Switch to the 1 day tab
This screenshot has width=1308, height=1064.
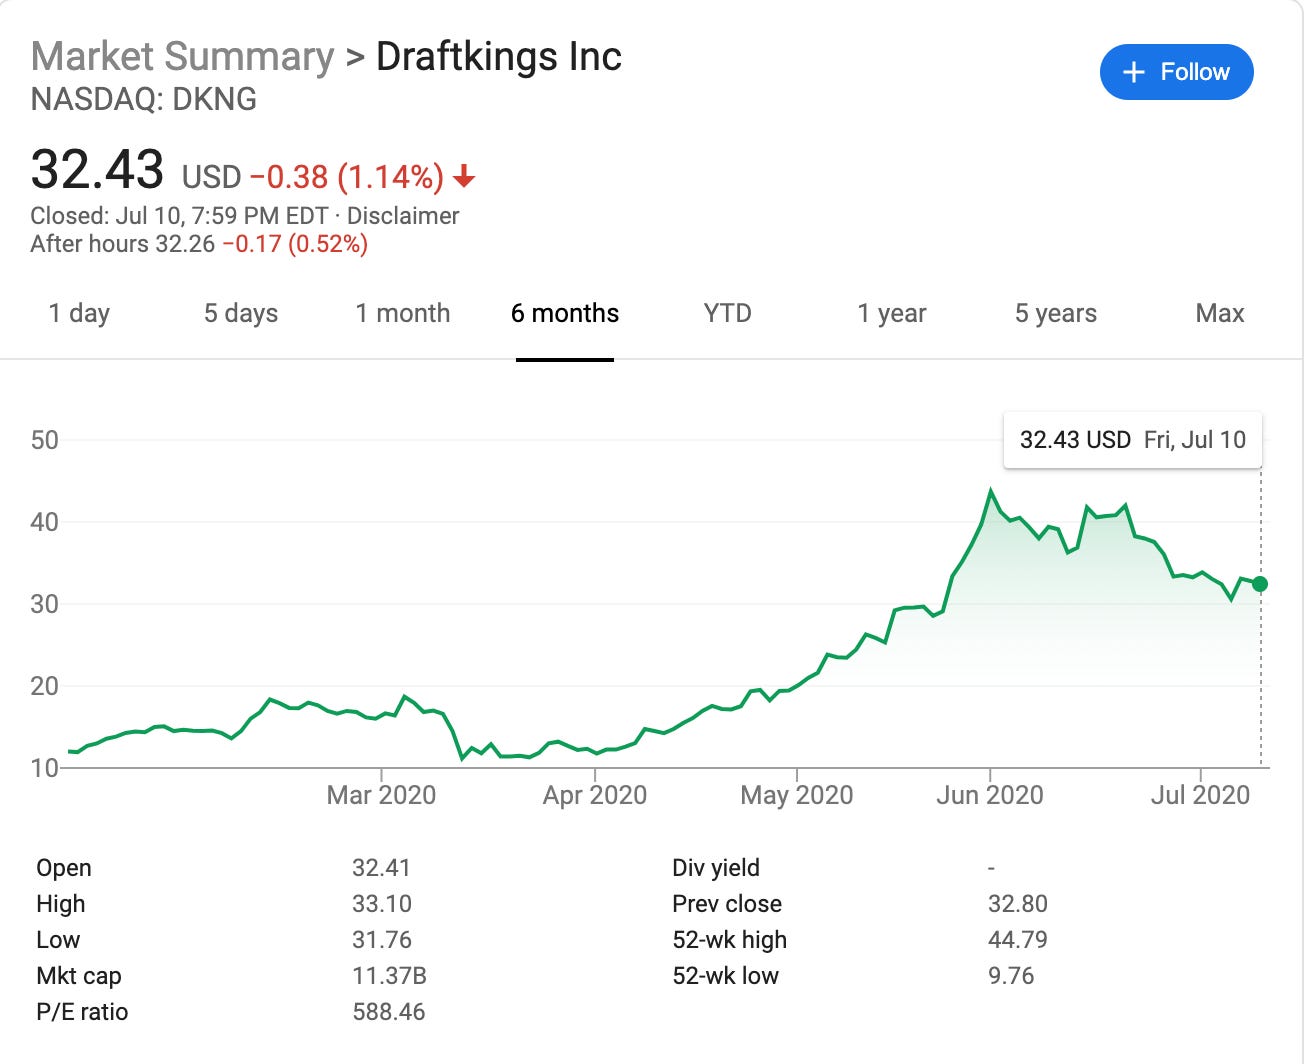[x=79, y=313]
